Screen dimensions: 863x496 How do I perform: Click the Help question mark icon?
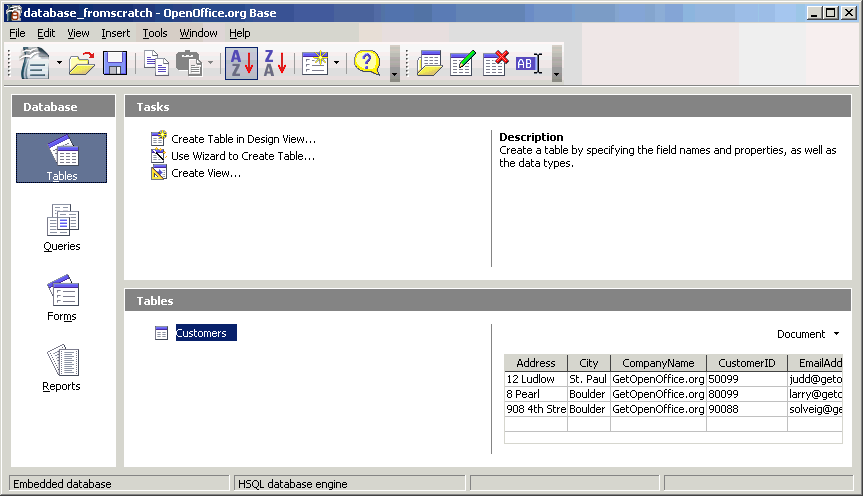[367, 63]
